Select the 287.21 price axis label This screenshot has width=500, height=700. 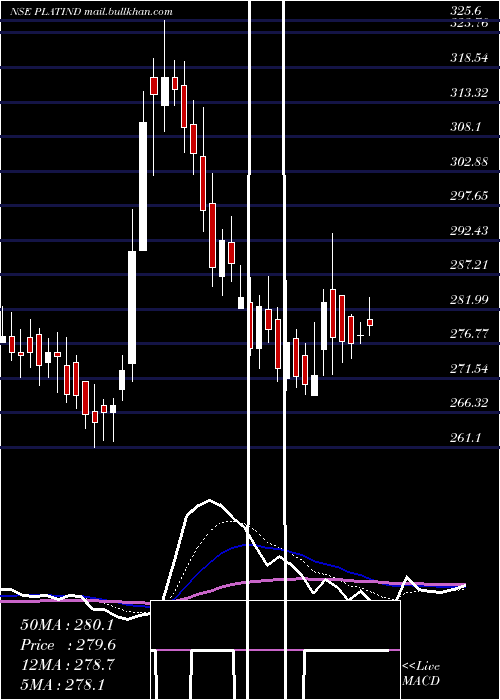click(469, 265)
